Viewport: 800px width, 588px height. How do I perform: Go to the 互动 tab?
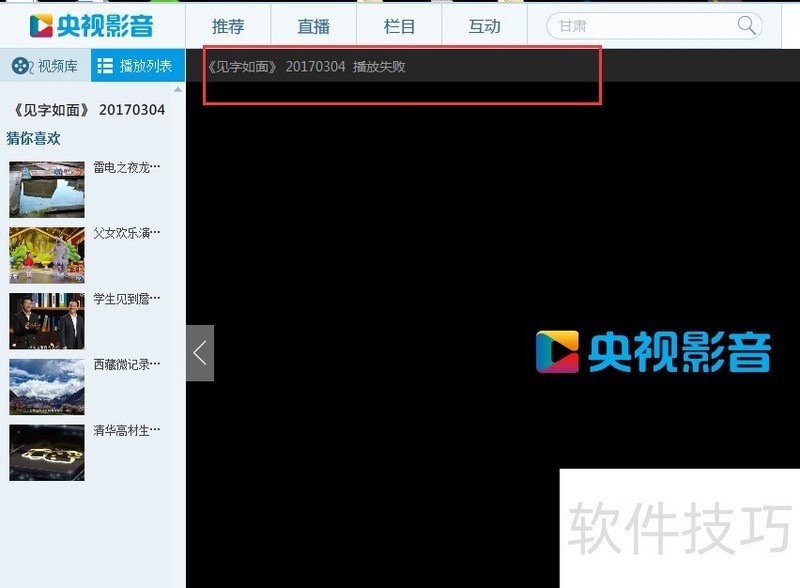coord(484,26)
